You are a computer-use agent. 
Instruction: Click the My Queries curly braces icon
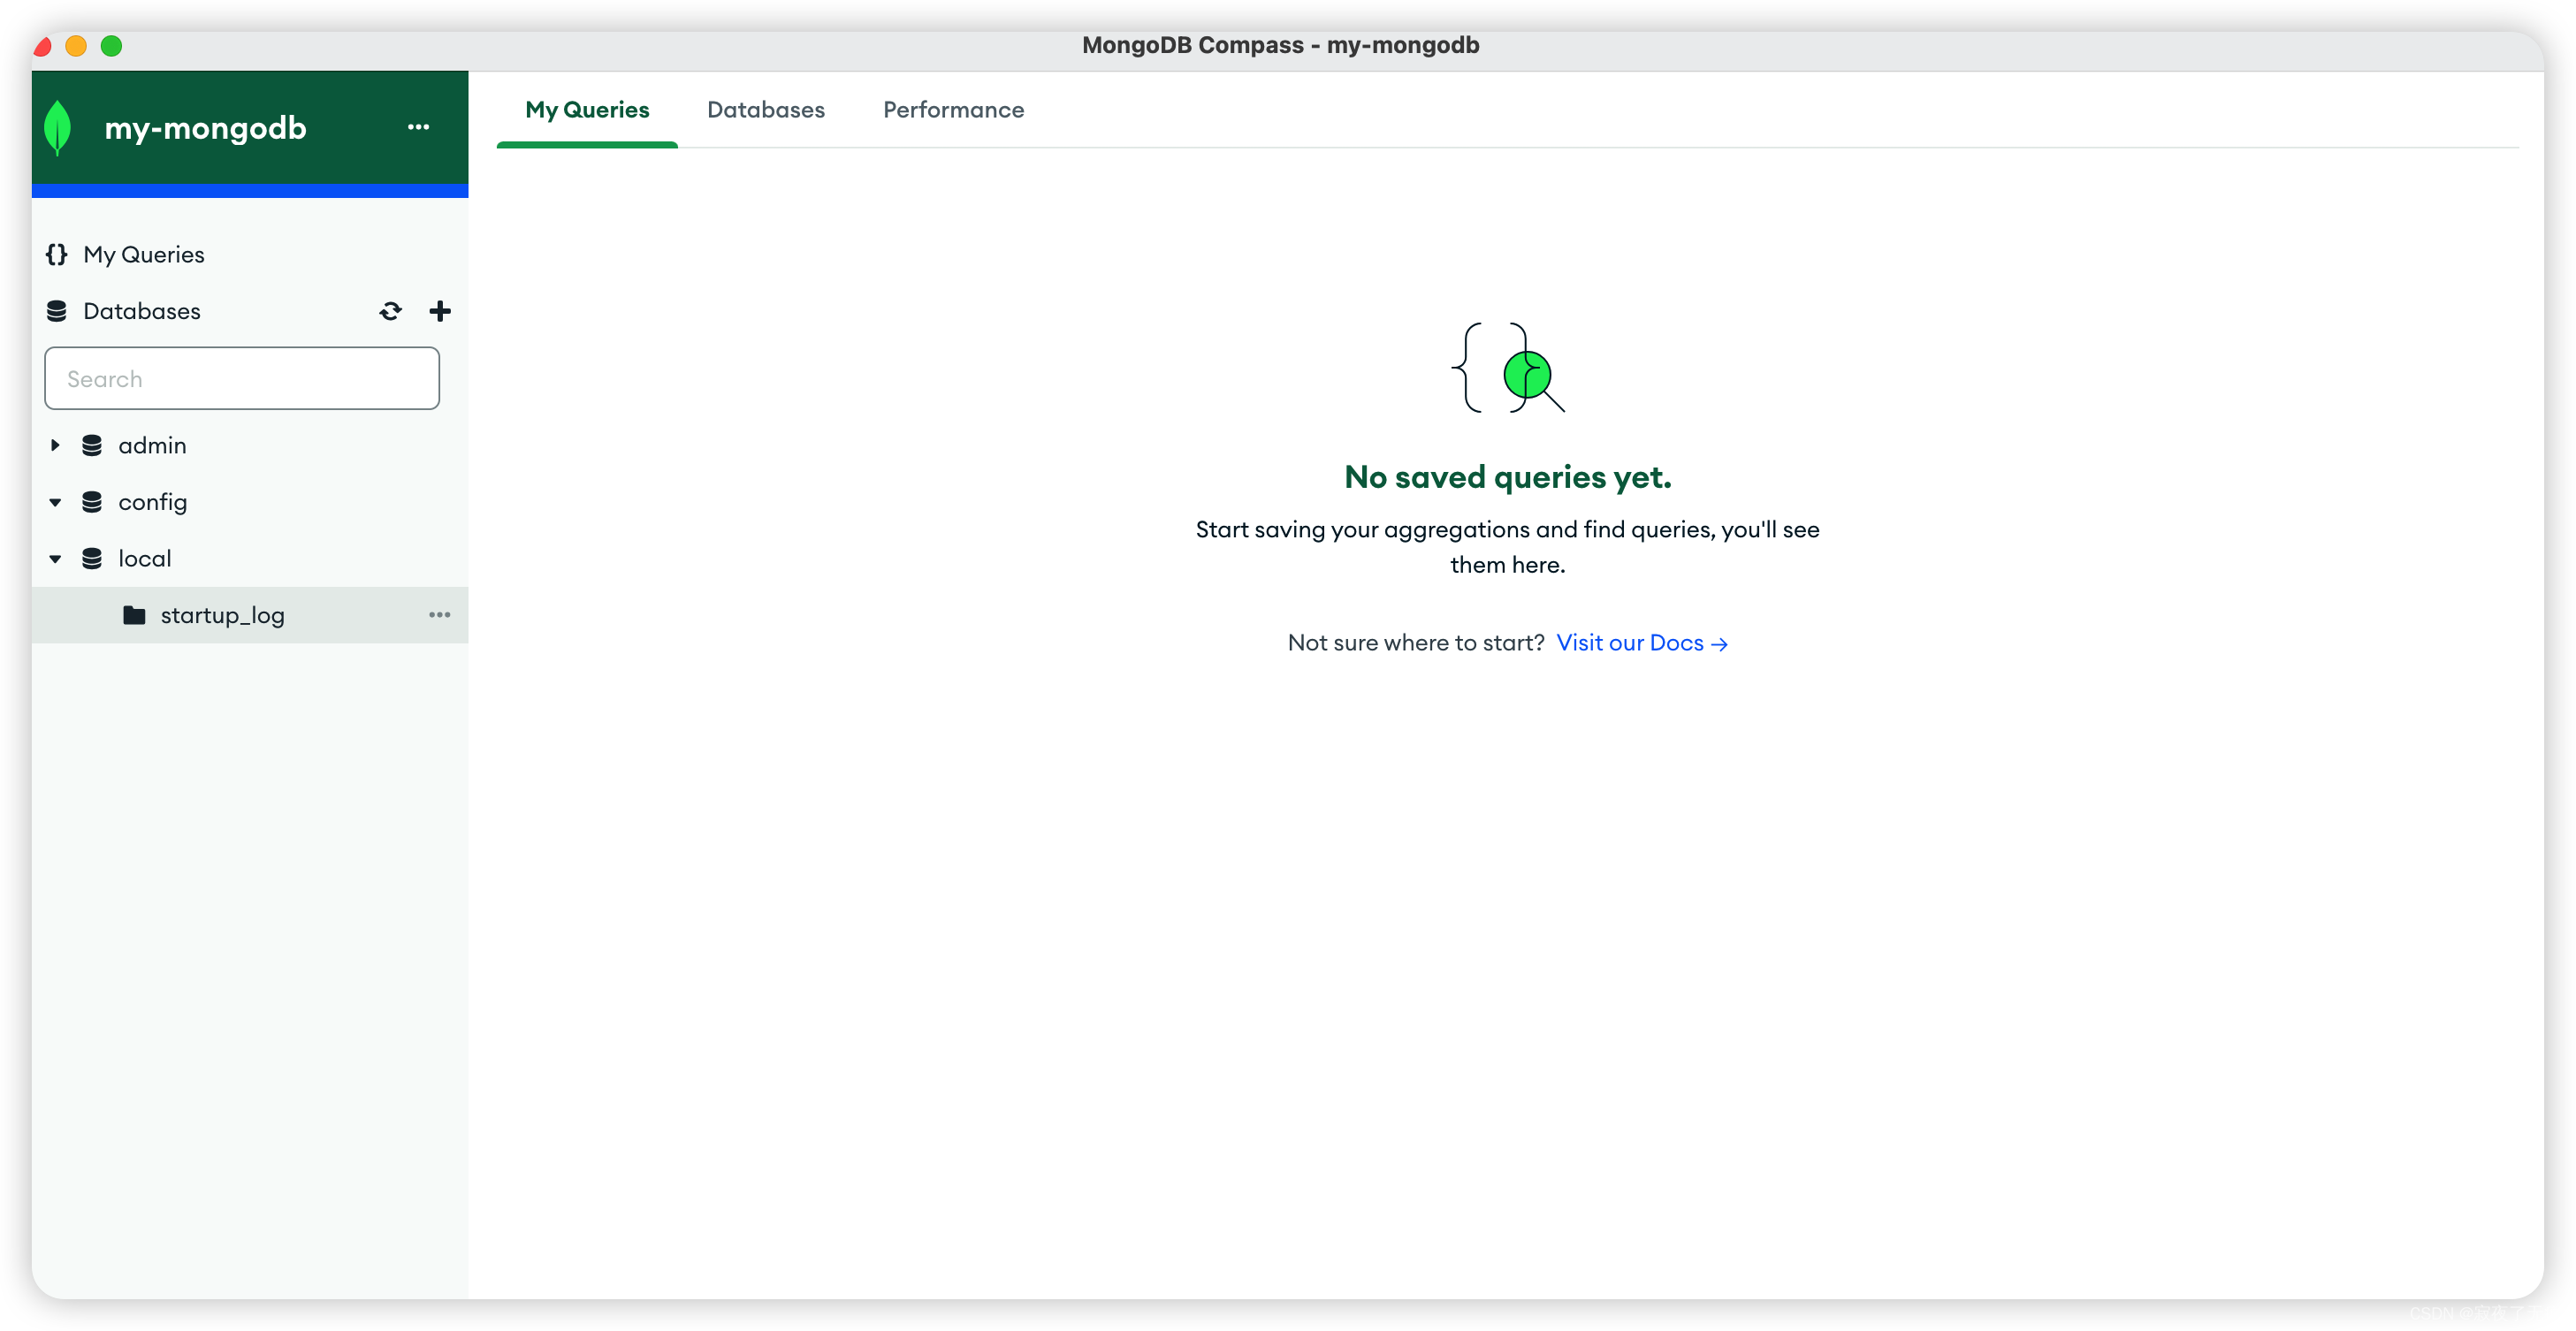click(57, 254)
